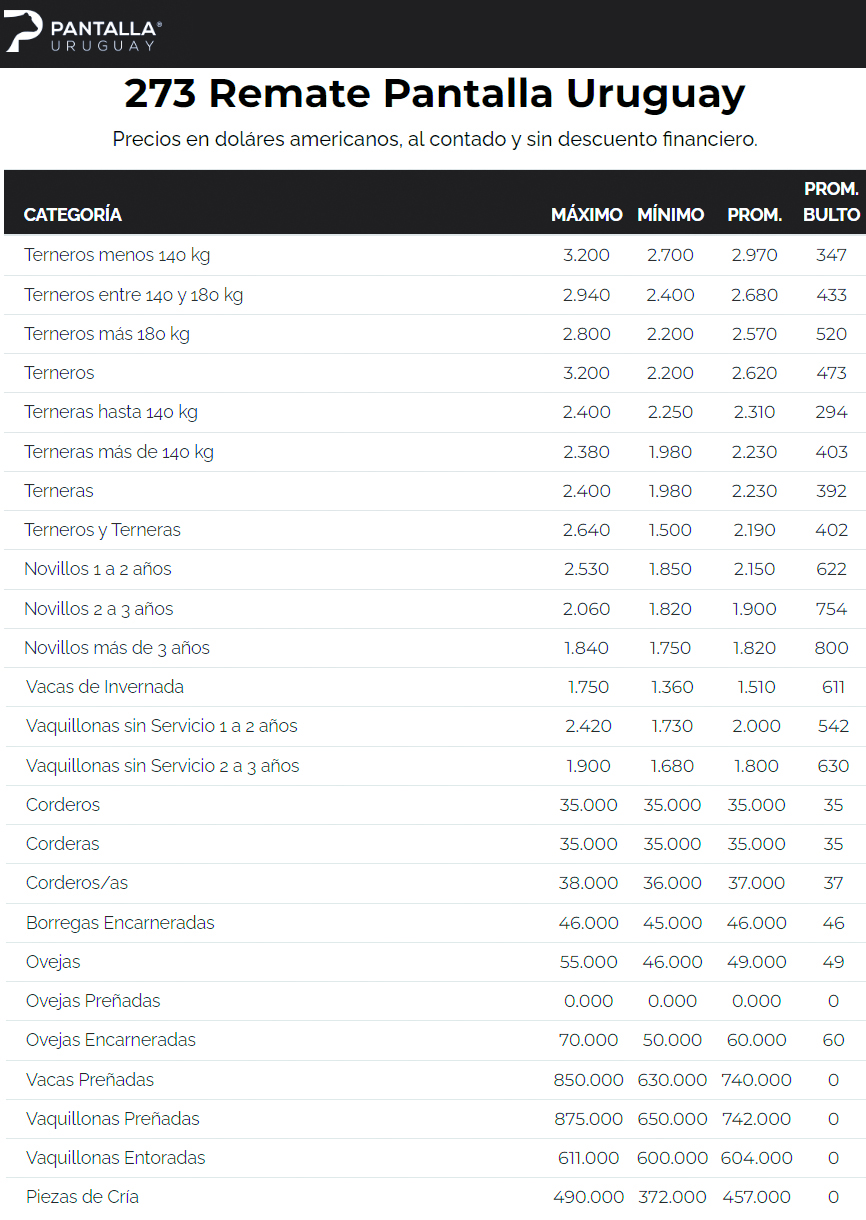
Task: Click the MÁXIMO column header
Action: (586, 215)
